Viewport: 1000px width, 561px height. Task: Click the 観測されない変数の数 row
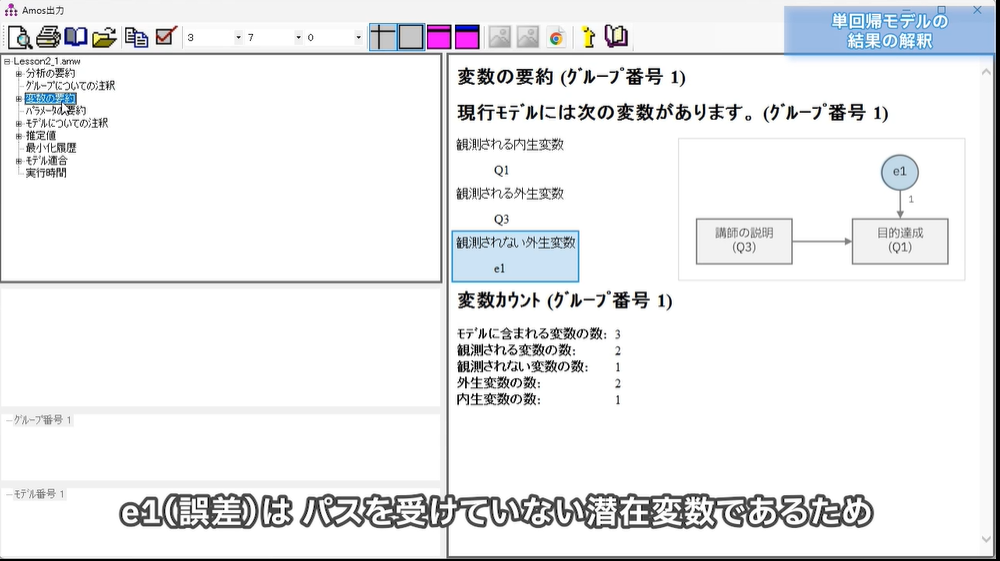539,367
